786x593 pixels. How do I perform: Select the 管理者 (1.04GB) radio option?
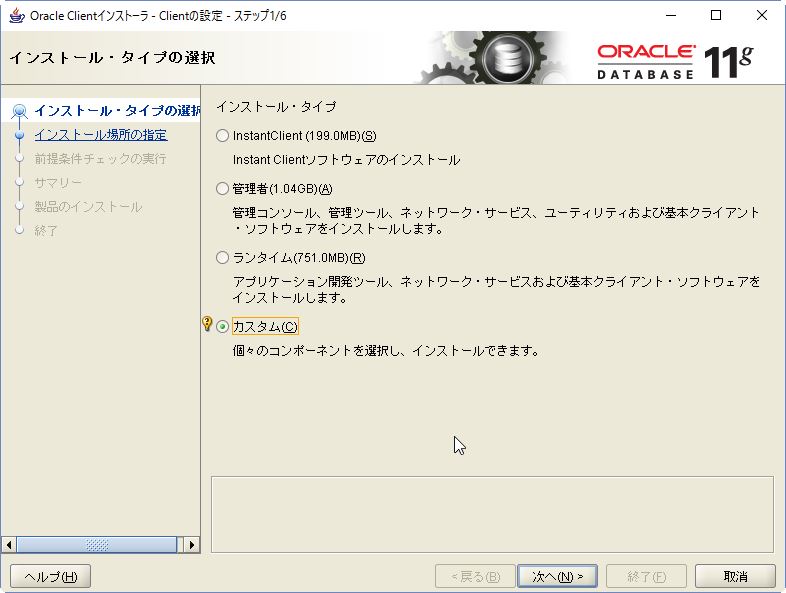[223, 189]
